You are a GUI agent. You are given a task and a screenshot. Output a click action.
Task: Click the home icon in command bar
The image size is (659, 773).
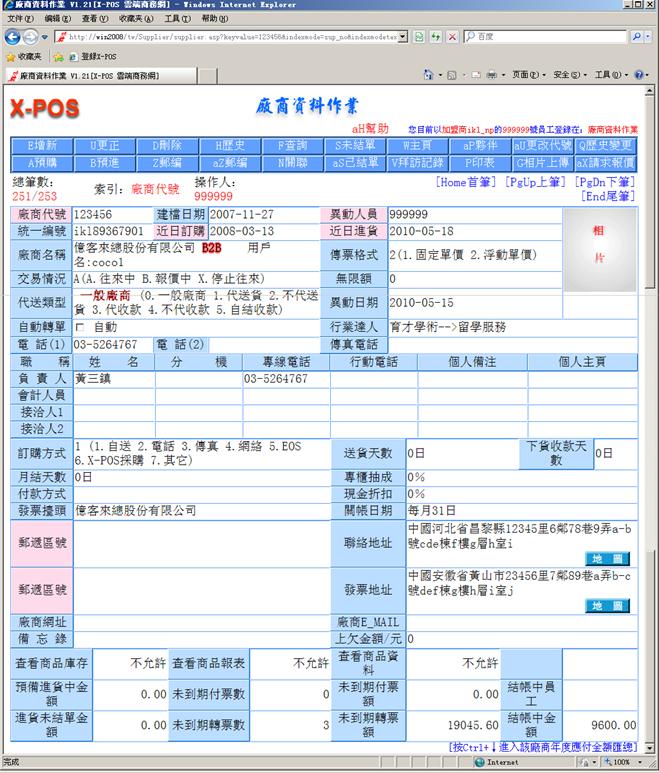click(x=429, y=75)
